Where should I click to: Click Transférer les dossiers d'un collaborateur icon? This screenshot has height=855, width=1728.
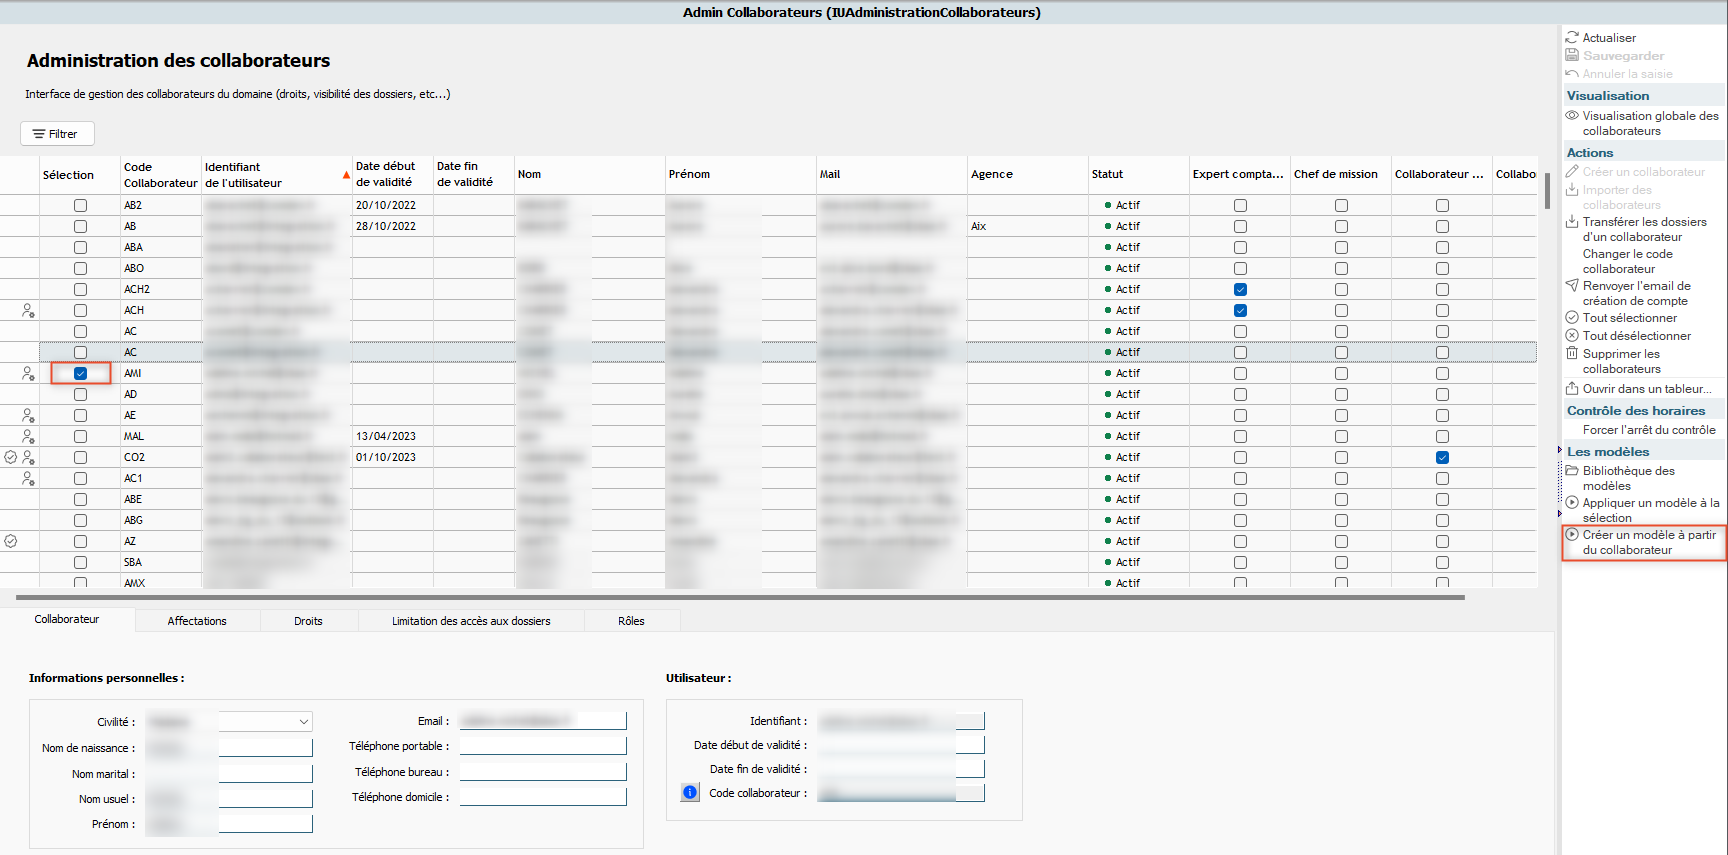(x=1572, y=221)
